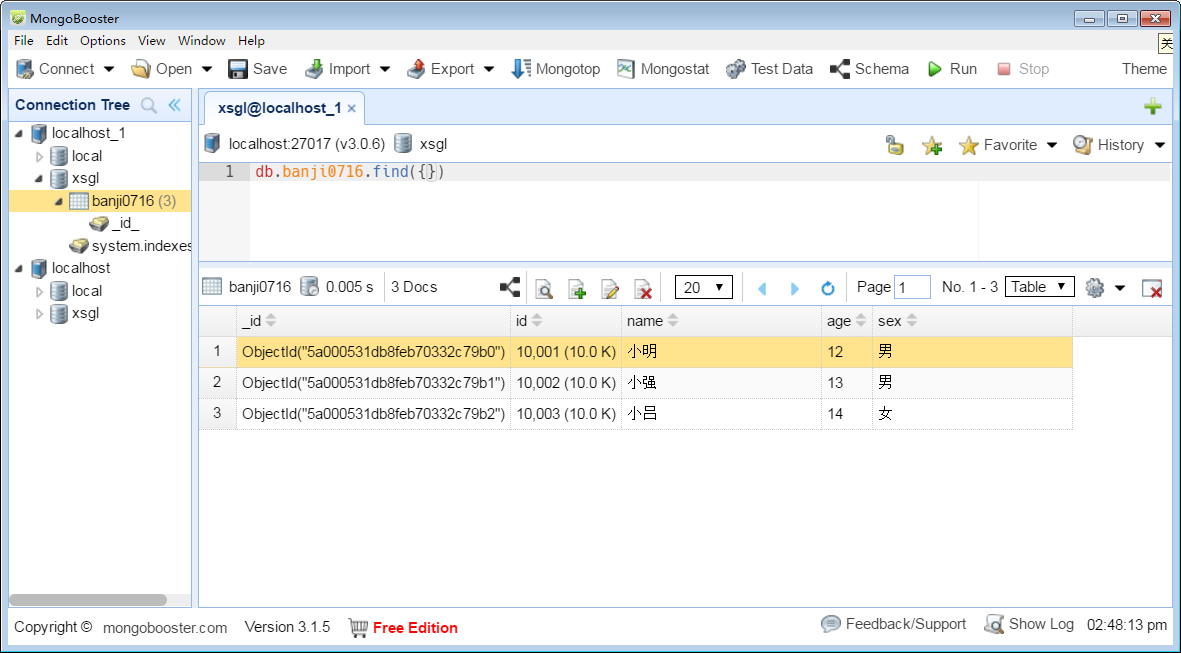Open the page size 20 dropdown
Image resolution: width=1181 pixels, height=653 pixels.
tap(703, 287)
